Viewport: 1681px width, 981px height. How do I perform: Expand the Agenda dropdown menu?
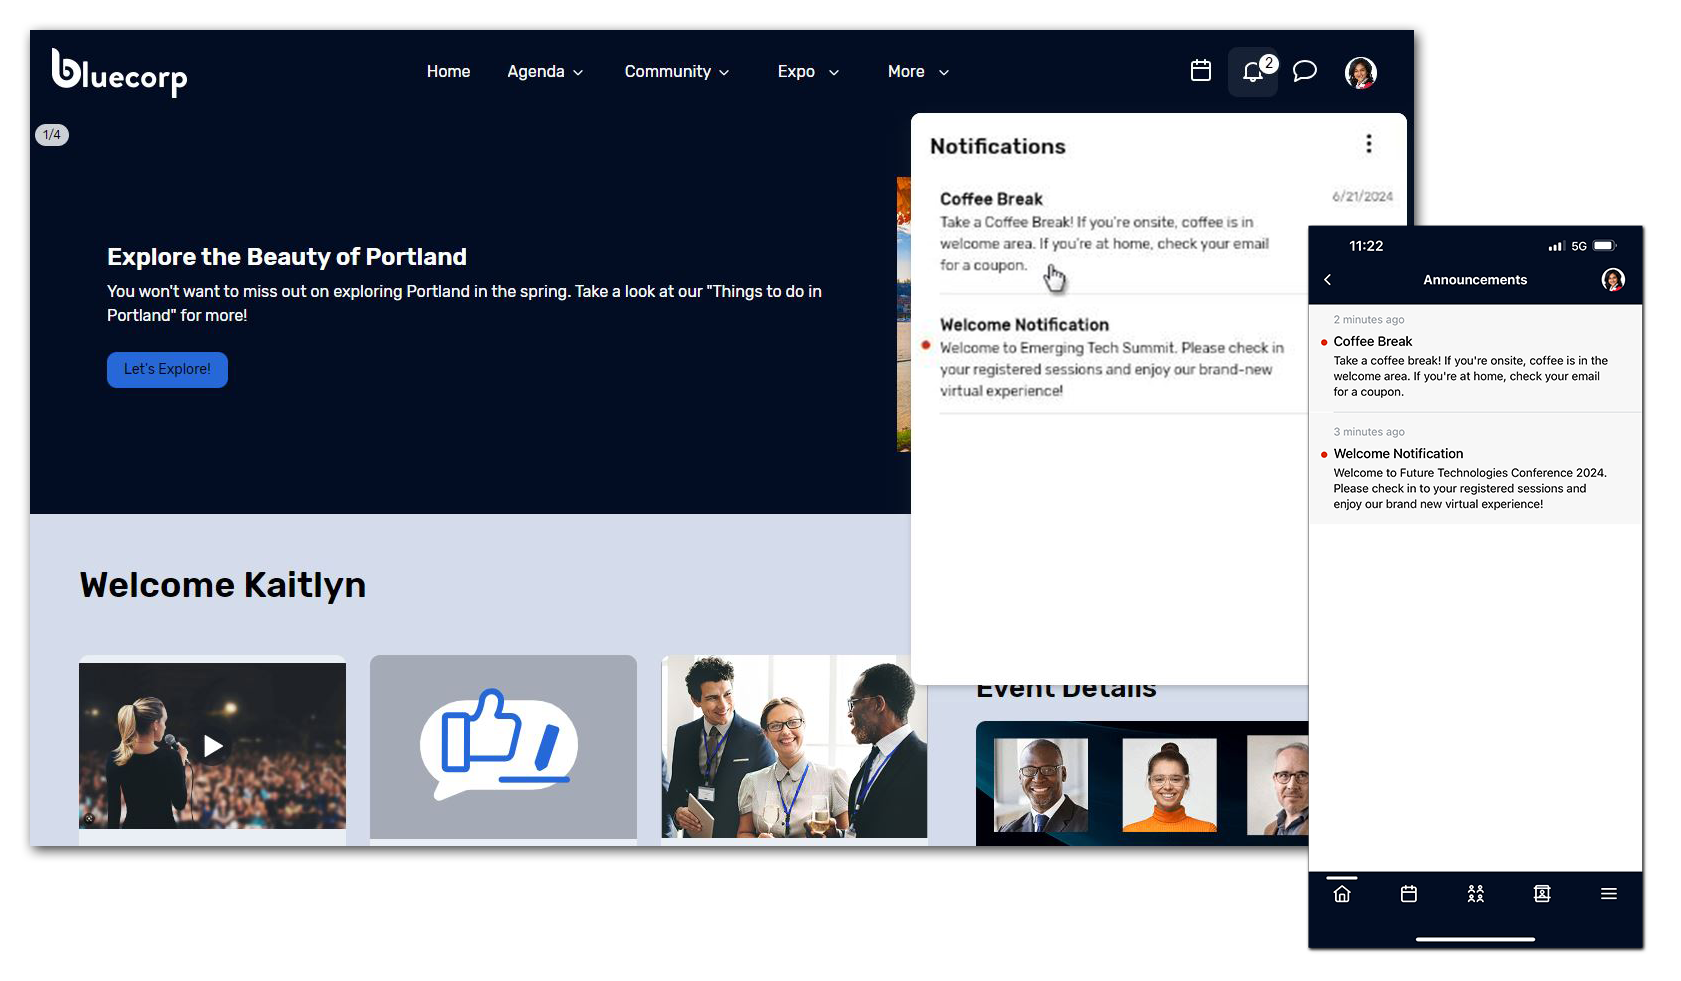545,72
